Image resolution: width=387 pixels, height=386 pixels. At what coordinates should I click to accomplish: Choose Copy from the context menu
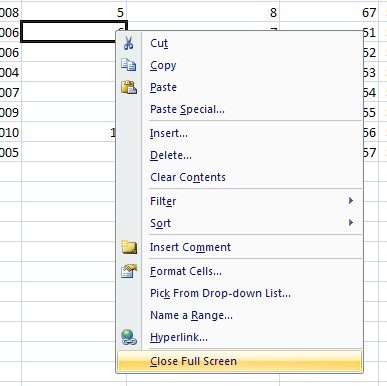(239, 65)
